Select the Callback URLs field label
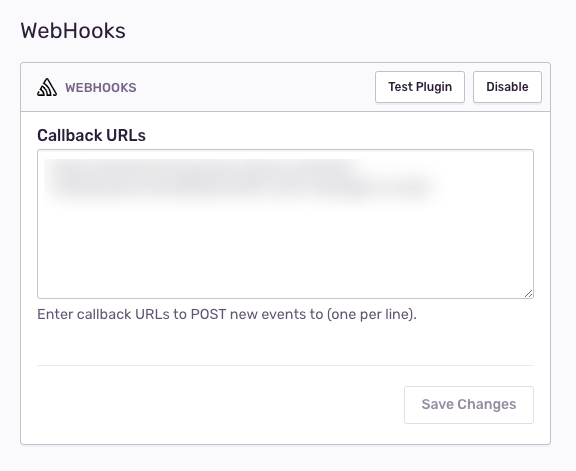576x471 pixels. coord(91,135)
